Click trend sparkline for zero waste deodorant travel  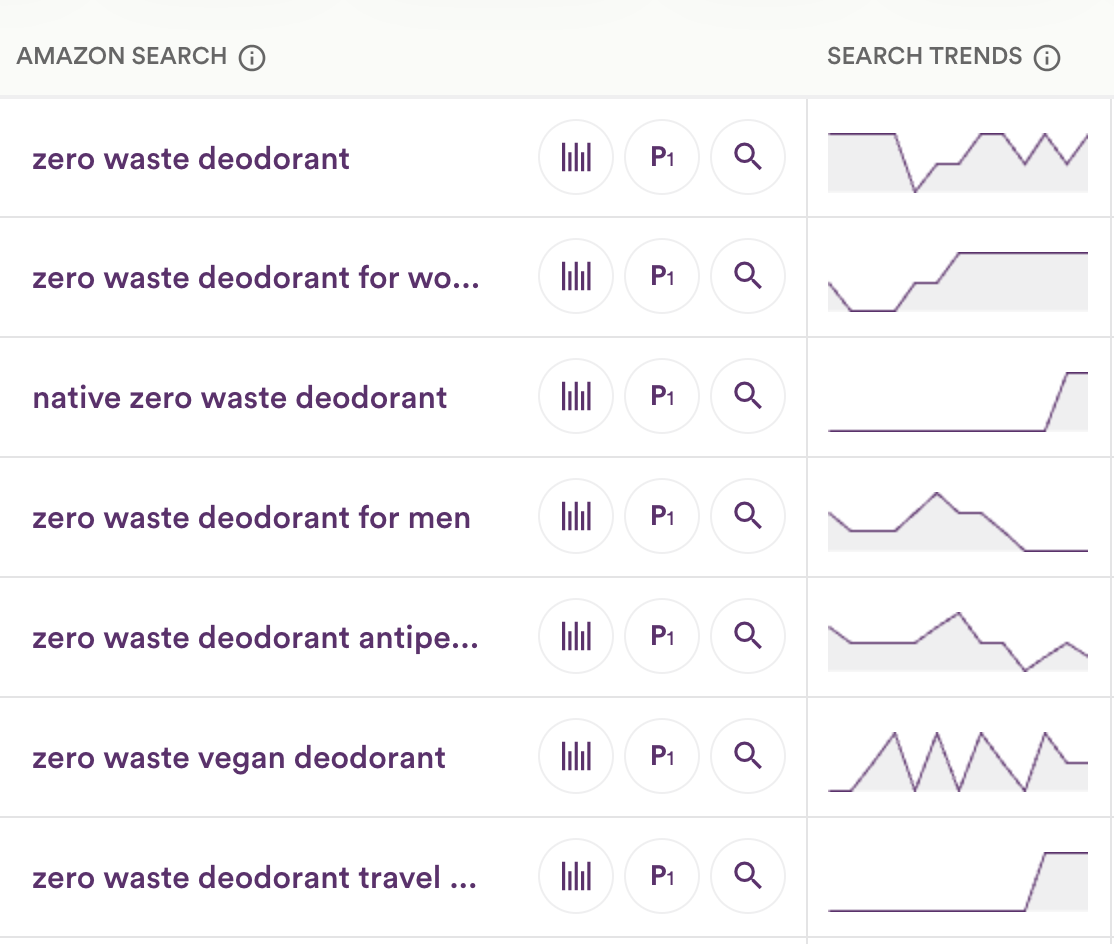tap(958, 881)
